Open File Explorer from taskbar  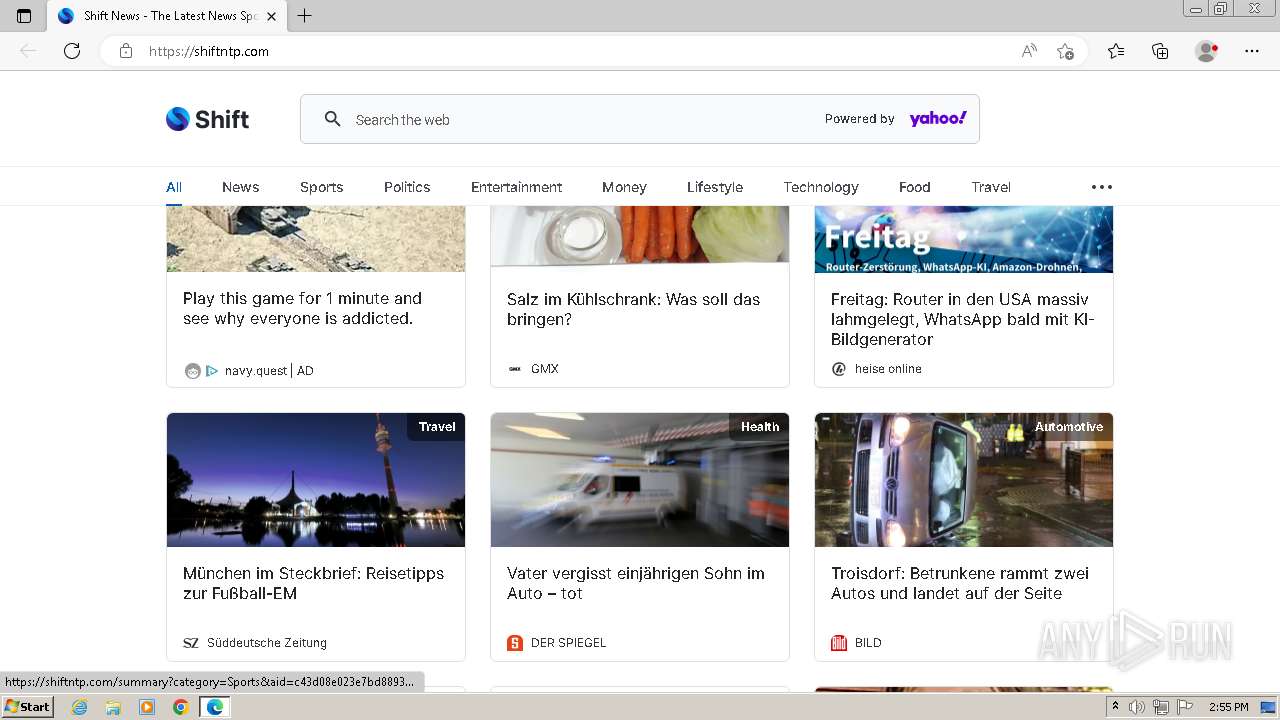(113, 707)
